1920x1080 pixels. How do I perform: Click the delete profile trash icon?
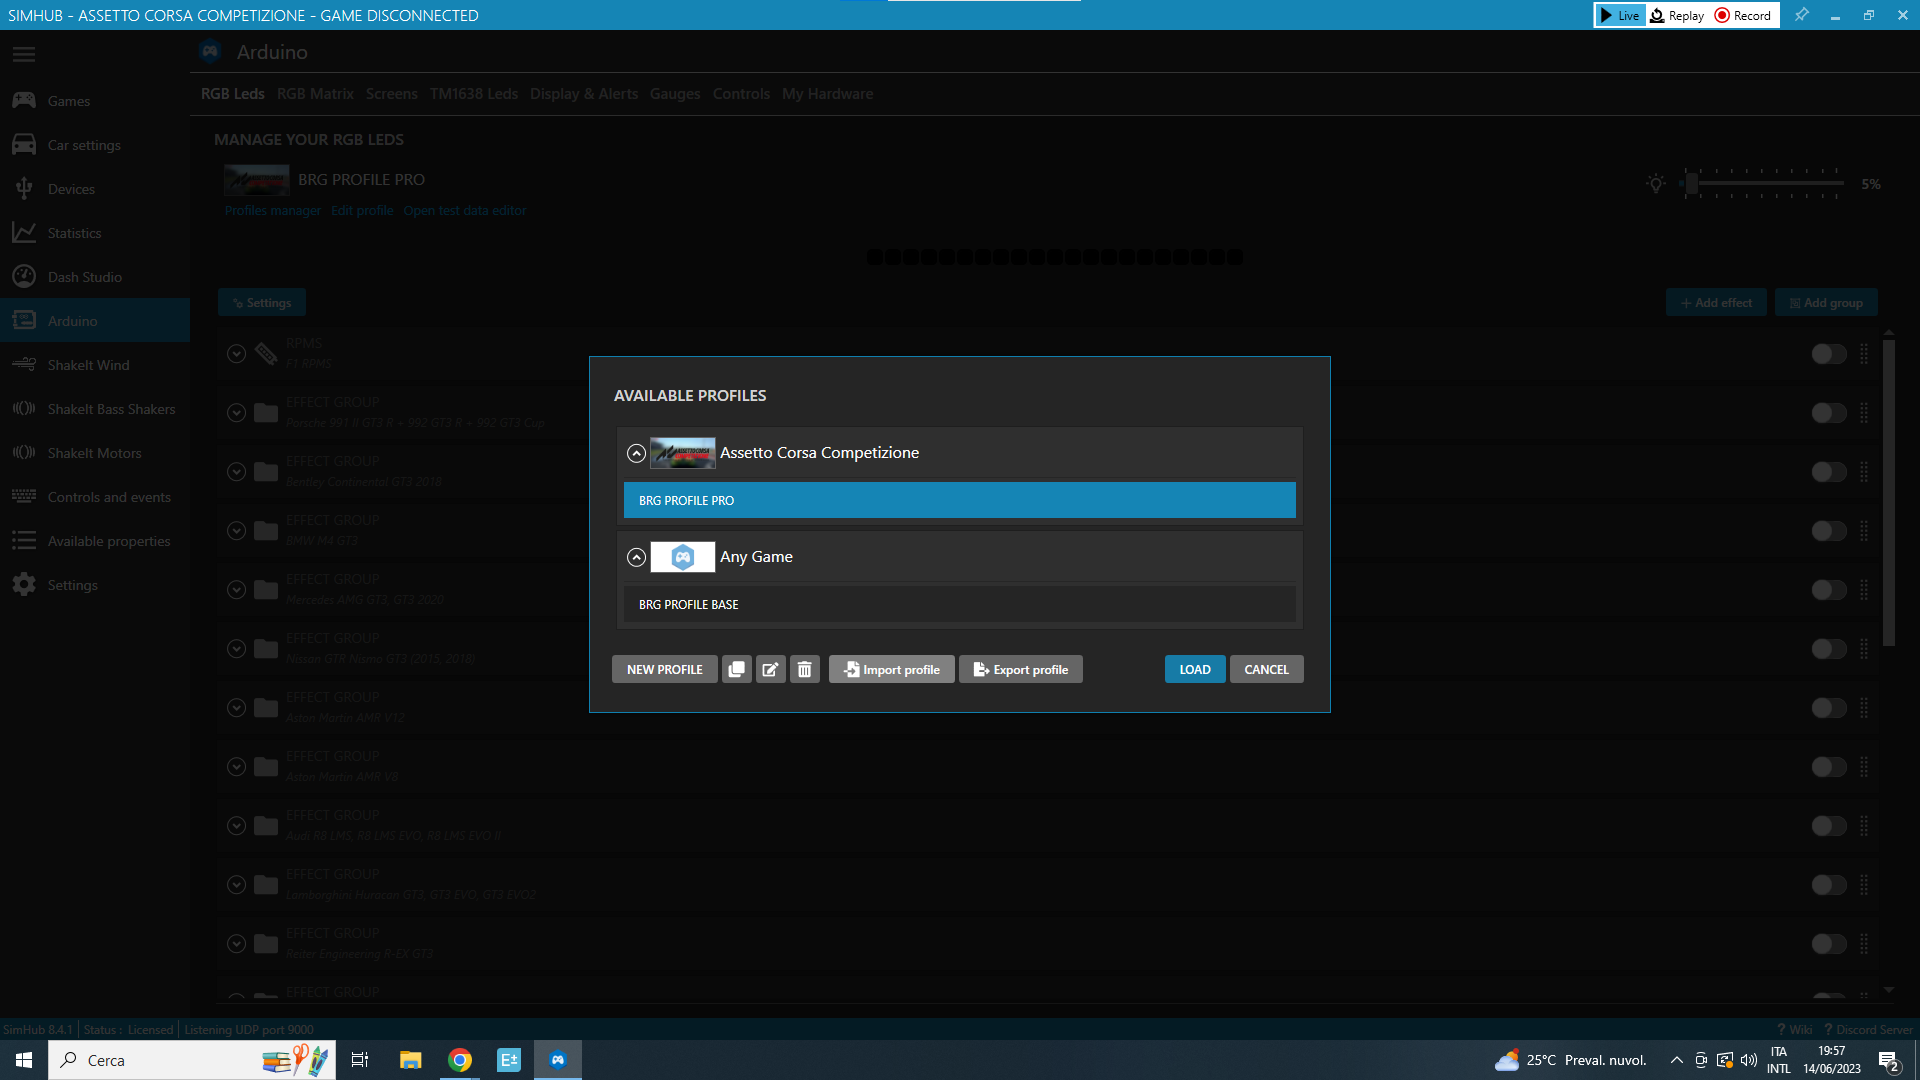(x=804, y=669)
